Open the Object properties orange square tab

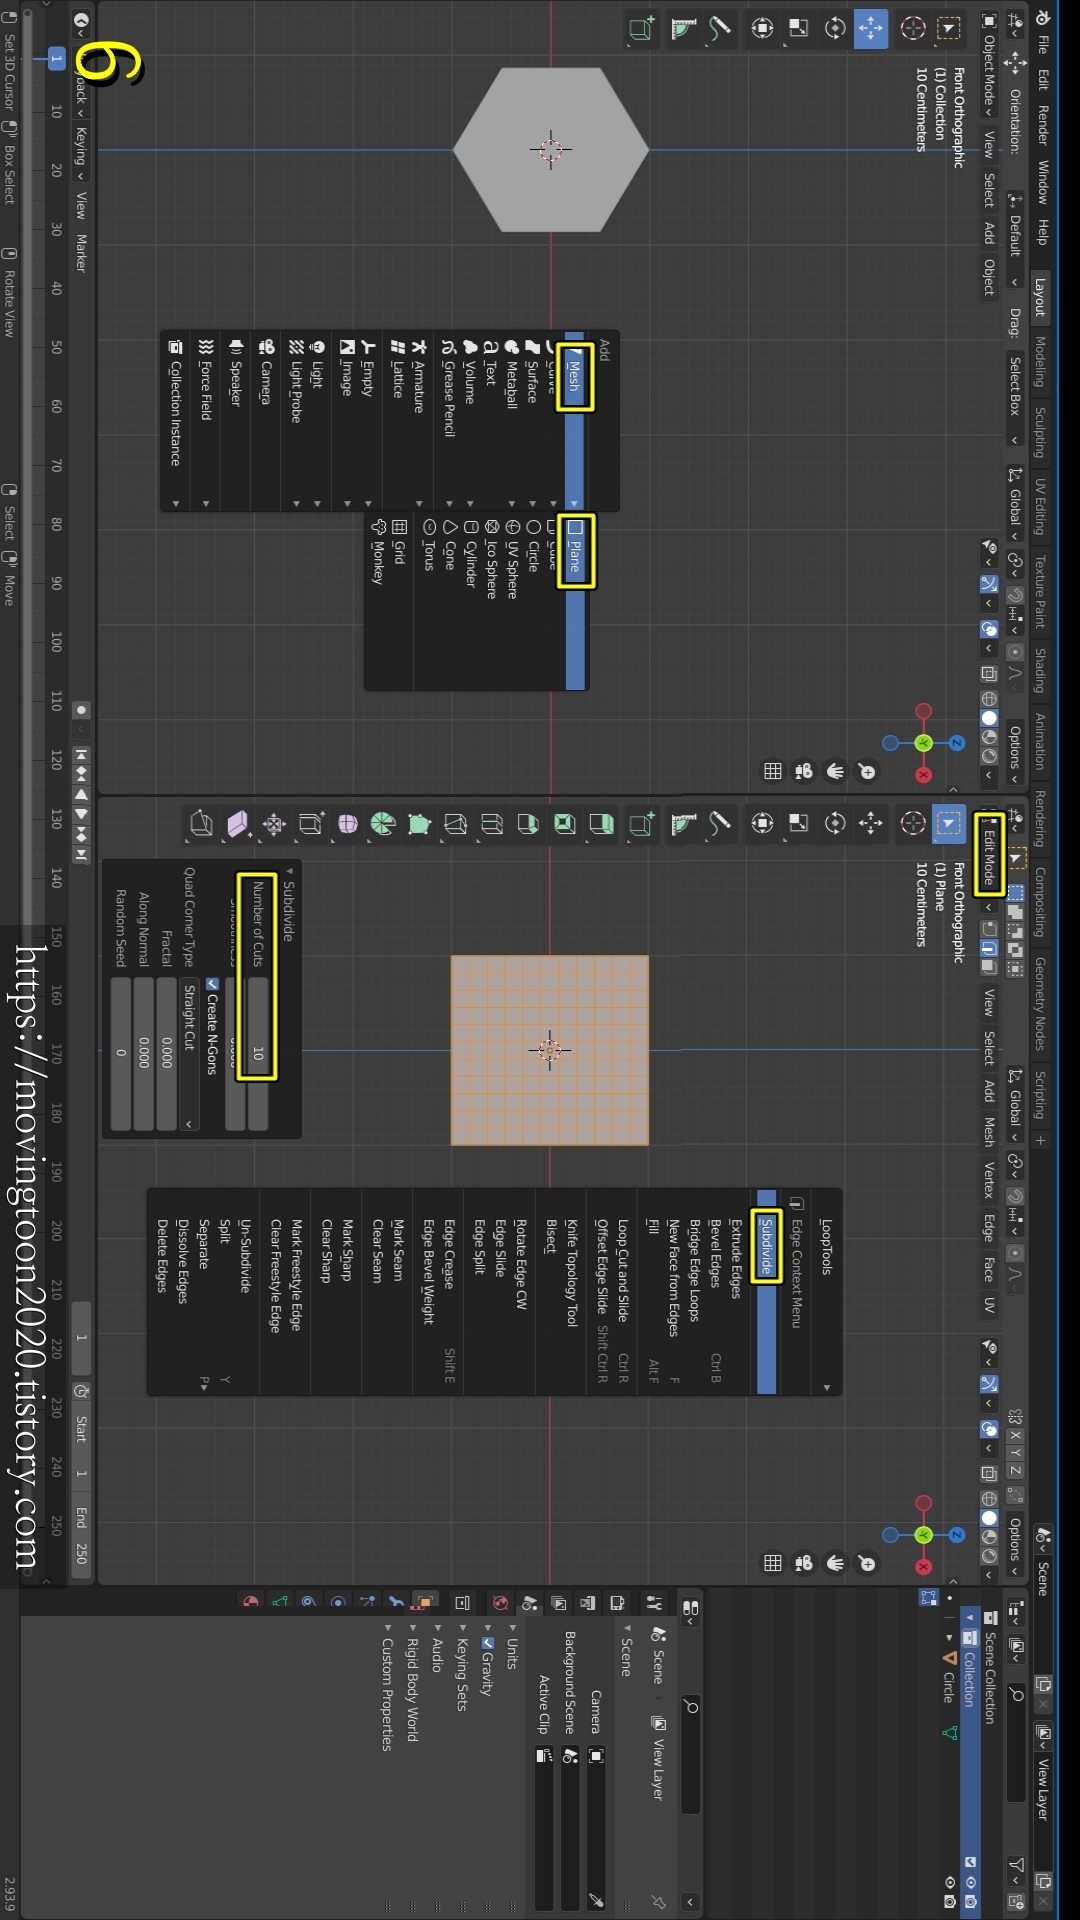click(x=425, y=1603)
